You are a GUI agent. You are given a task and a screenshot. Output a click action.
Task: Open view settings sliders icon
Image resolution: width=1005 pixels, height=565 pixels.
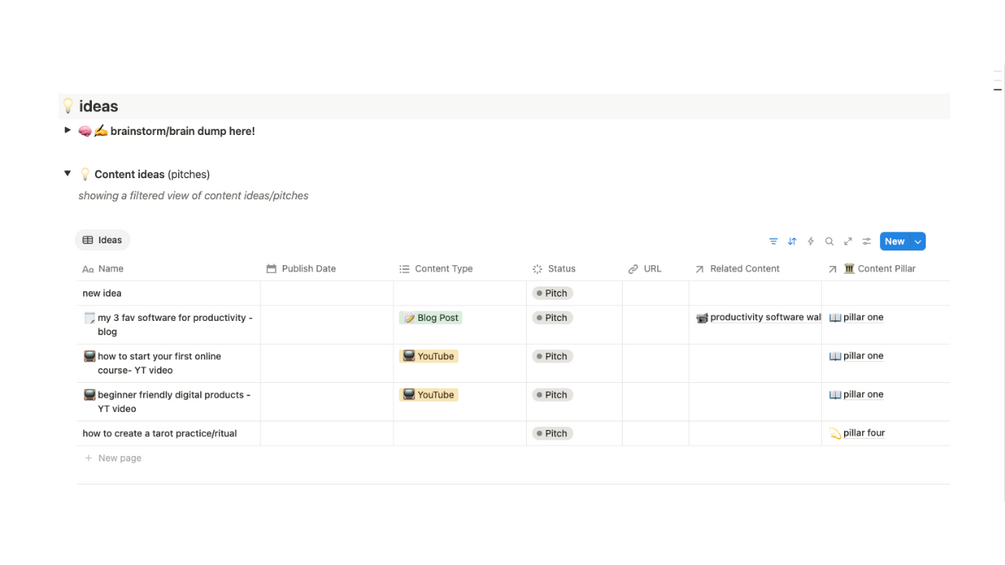[x=867, y=241]
